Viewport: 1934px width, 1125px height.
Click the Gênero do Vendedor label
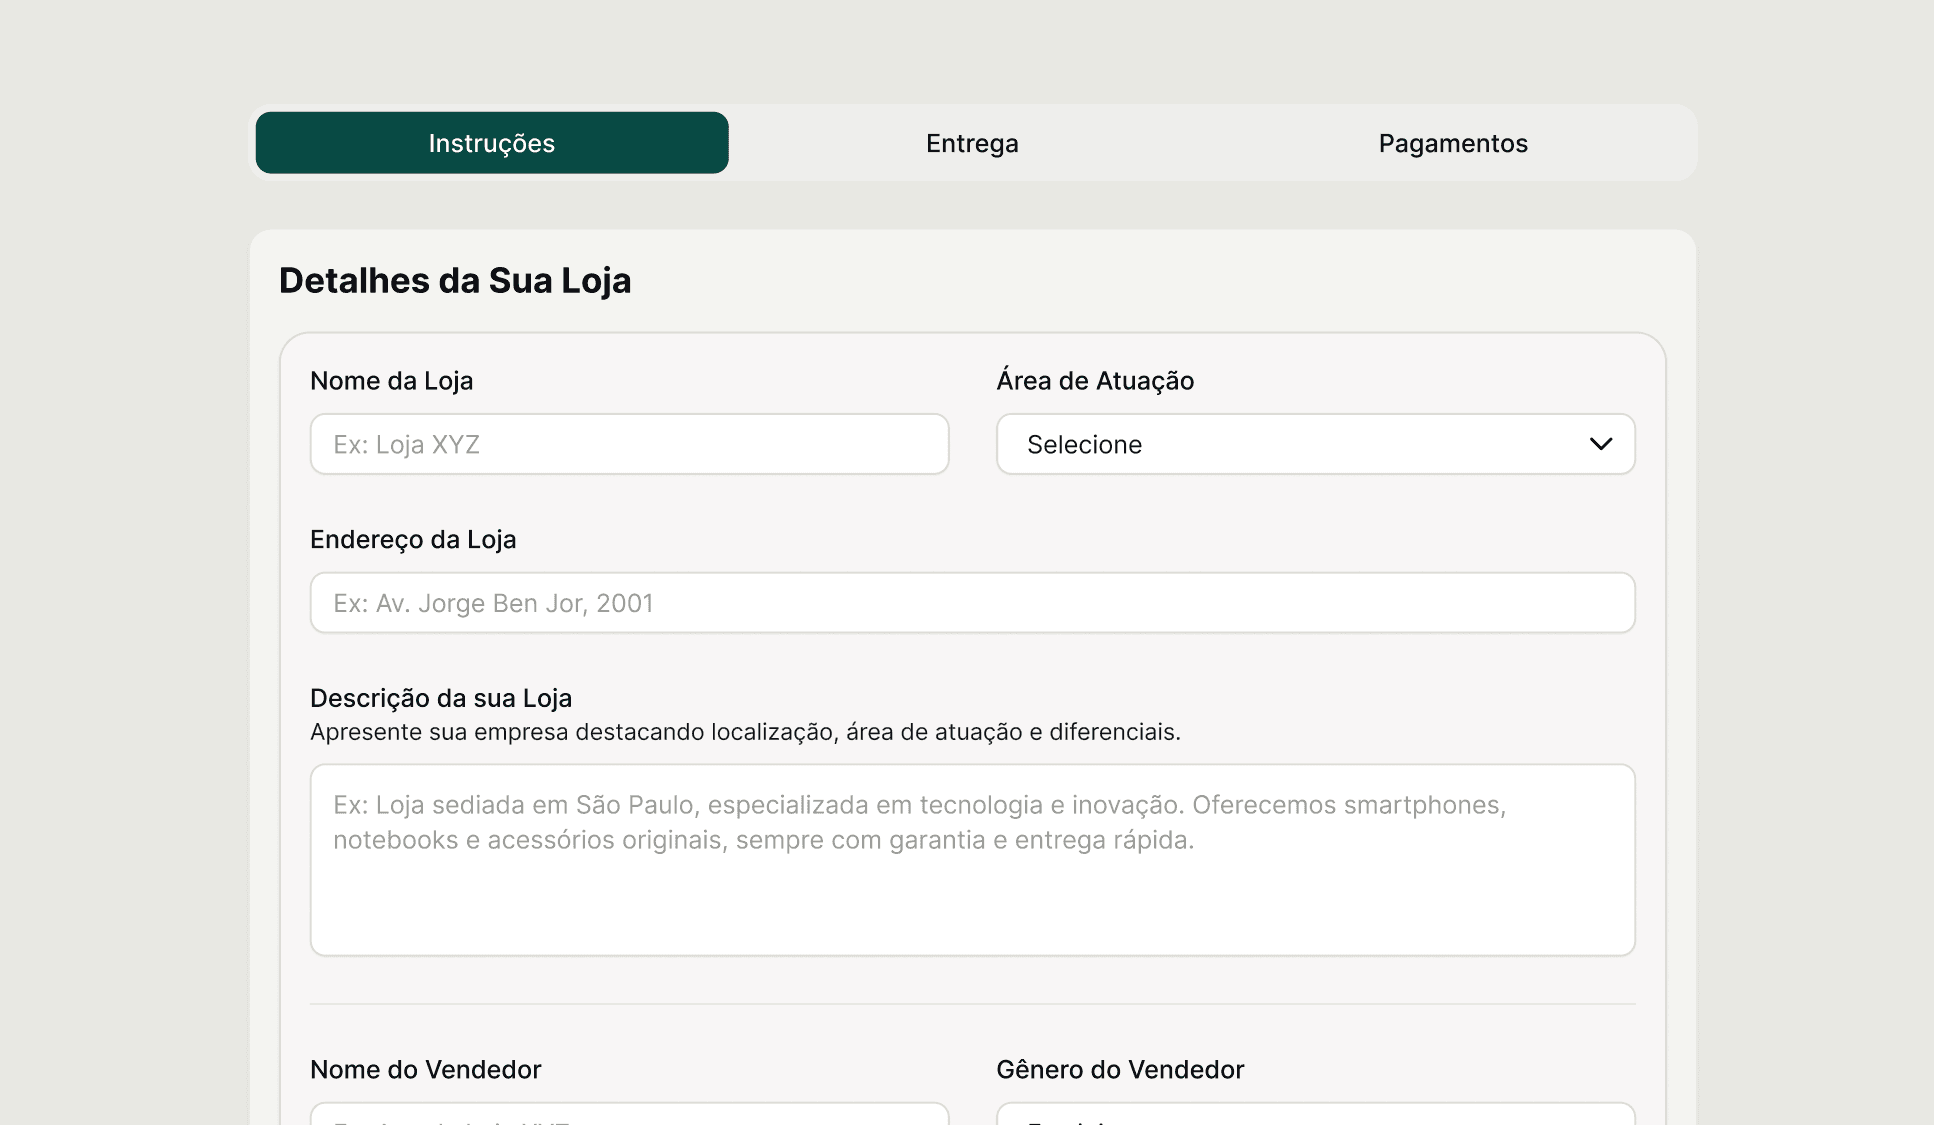pos(1120,1070)
